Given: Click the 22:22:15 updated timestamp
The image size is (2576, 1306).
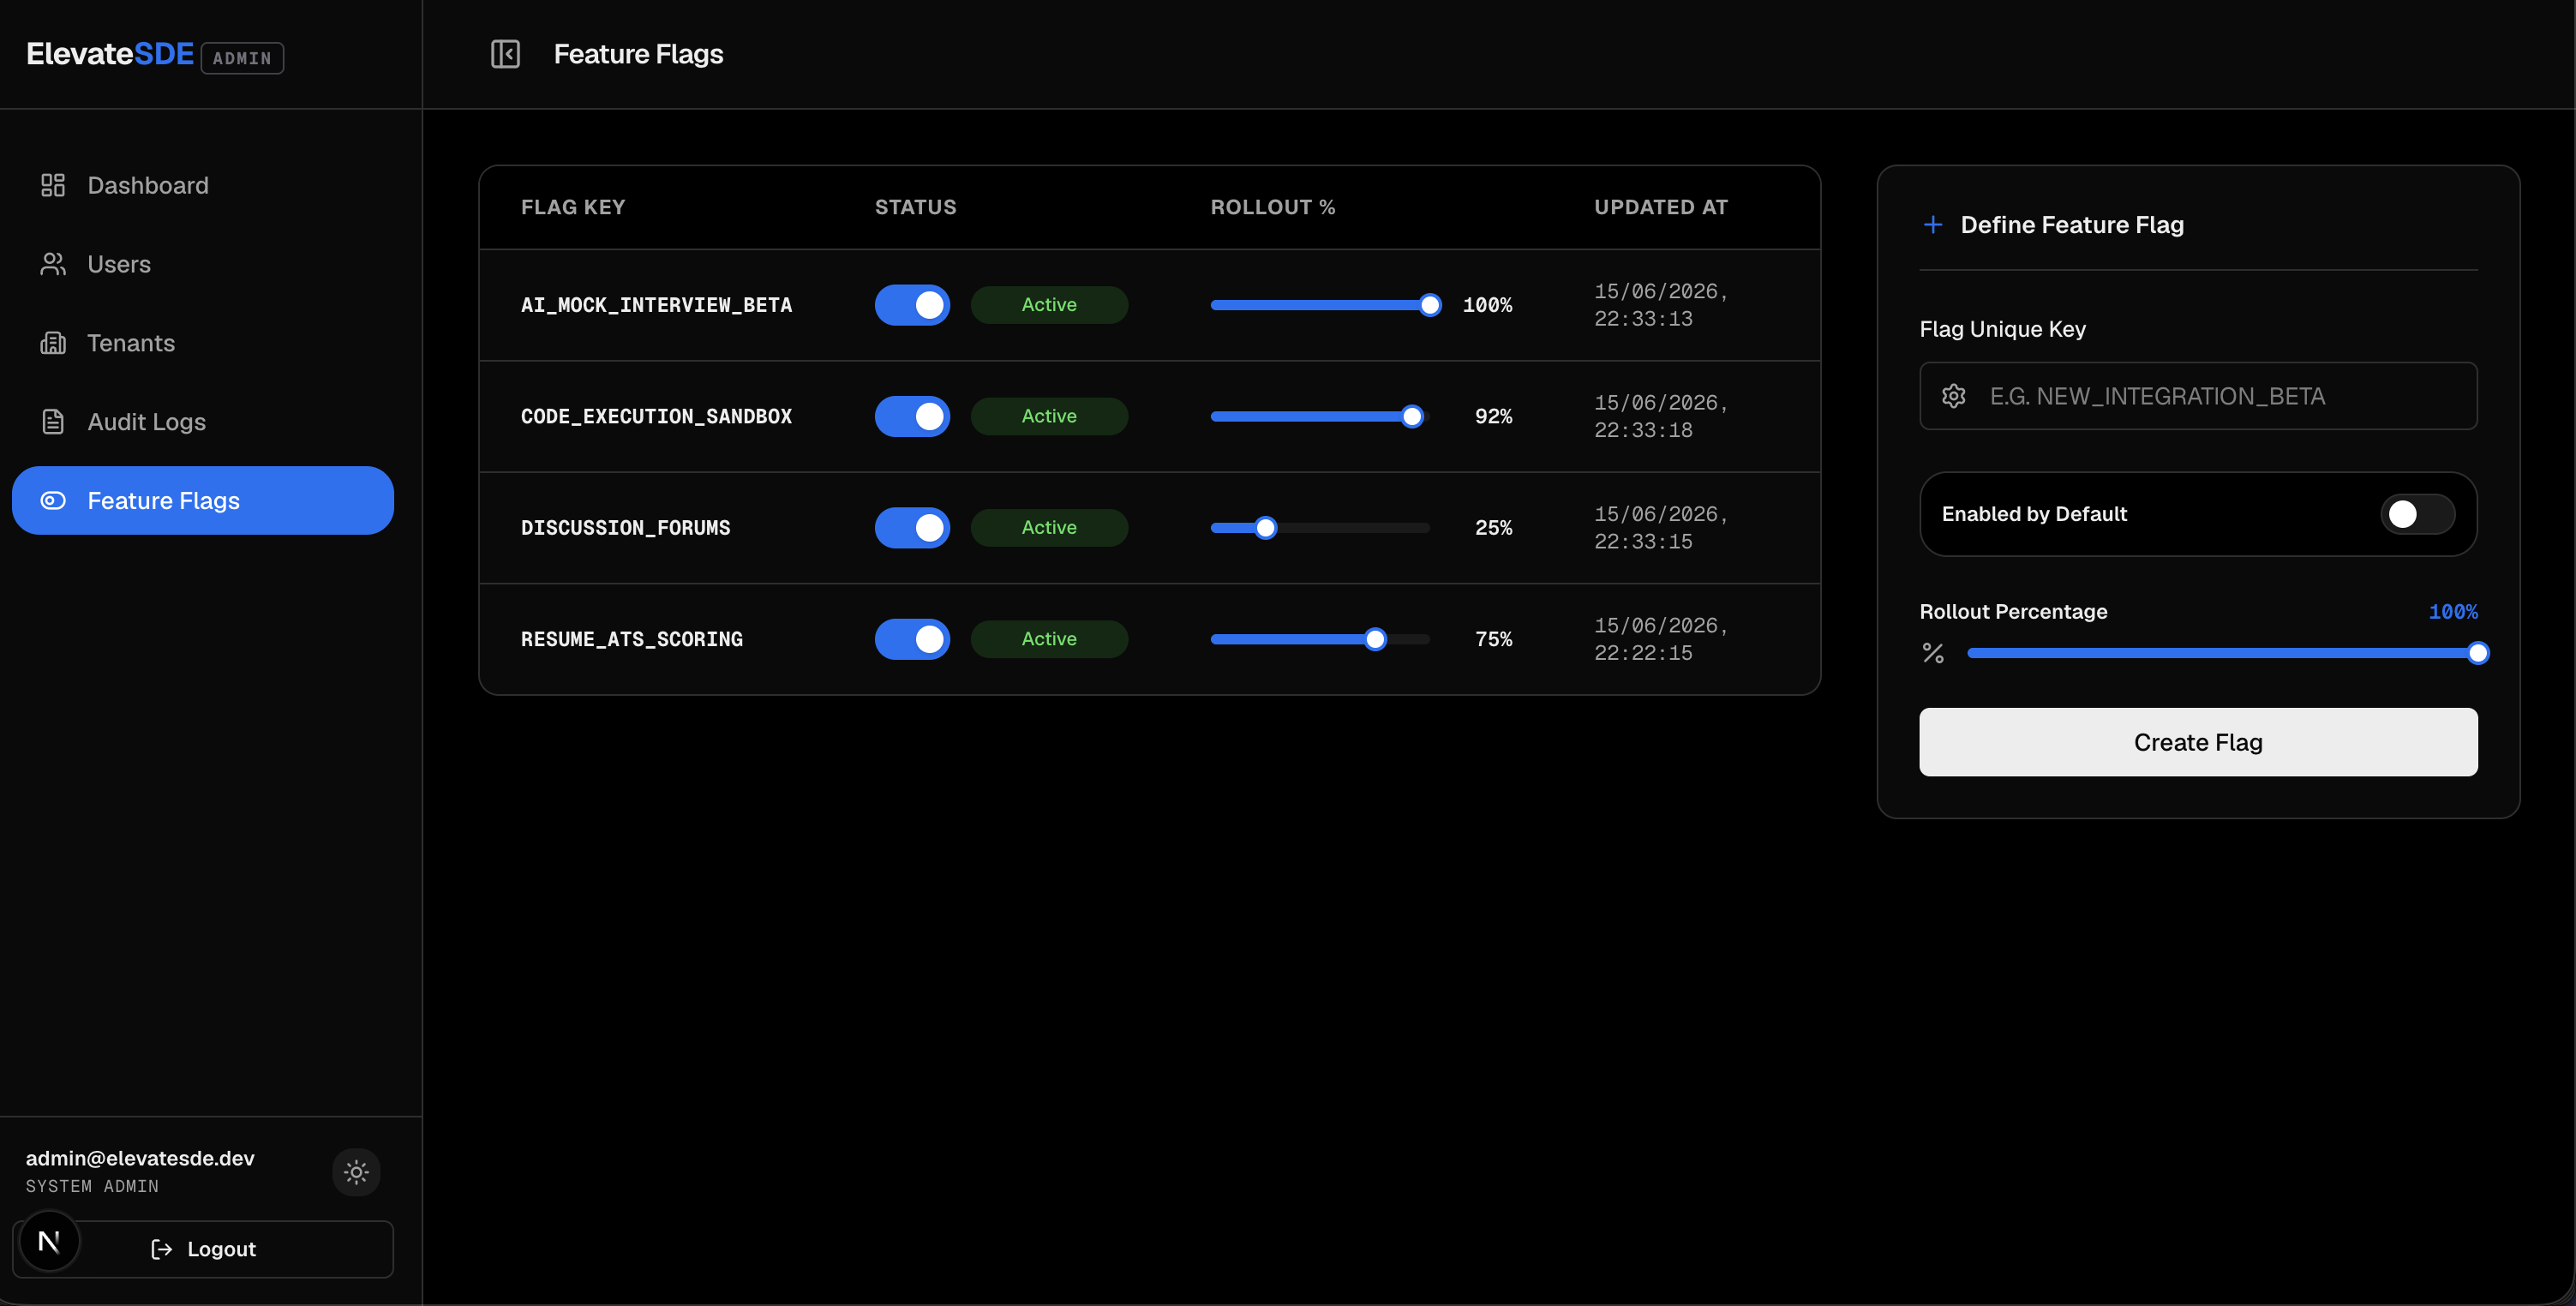Looking at the screenshot, I should (x=1643, y=653).
